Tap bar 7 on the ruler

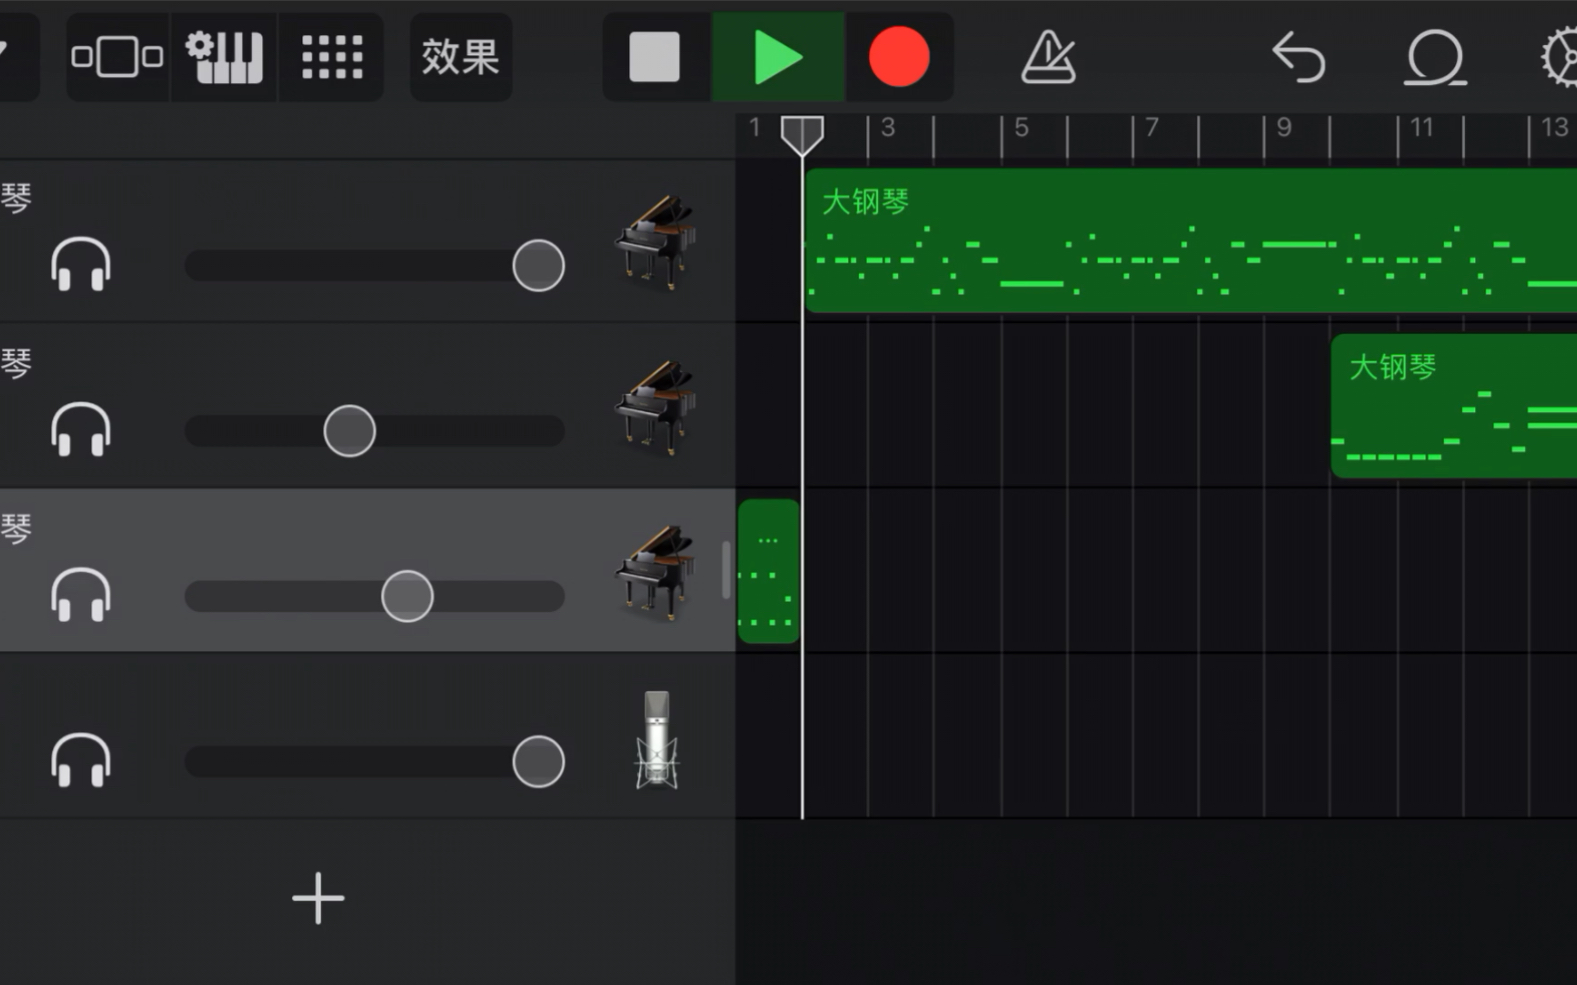(1152, 128)
